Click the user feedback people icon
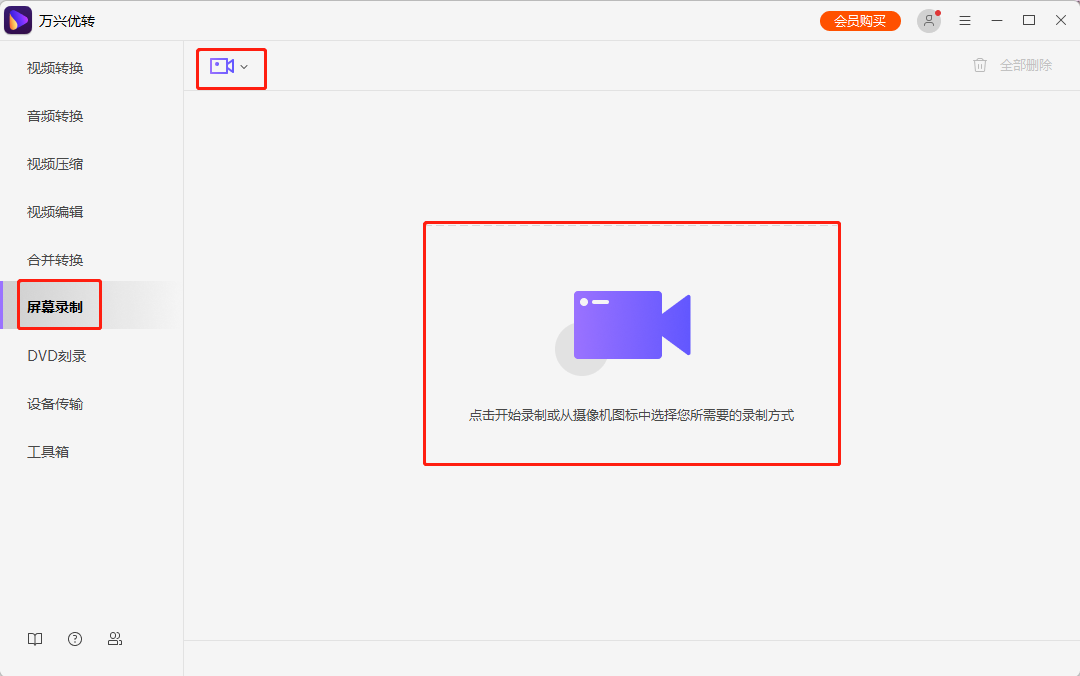 tap(115, 639)
